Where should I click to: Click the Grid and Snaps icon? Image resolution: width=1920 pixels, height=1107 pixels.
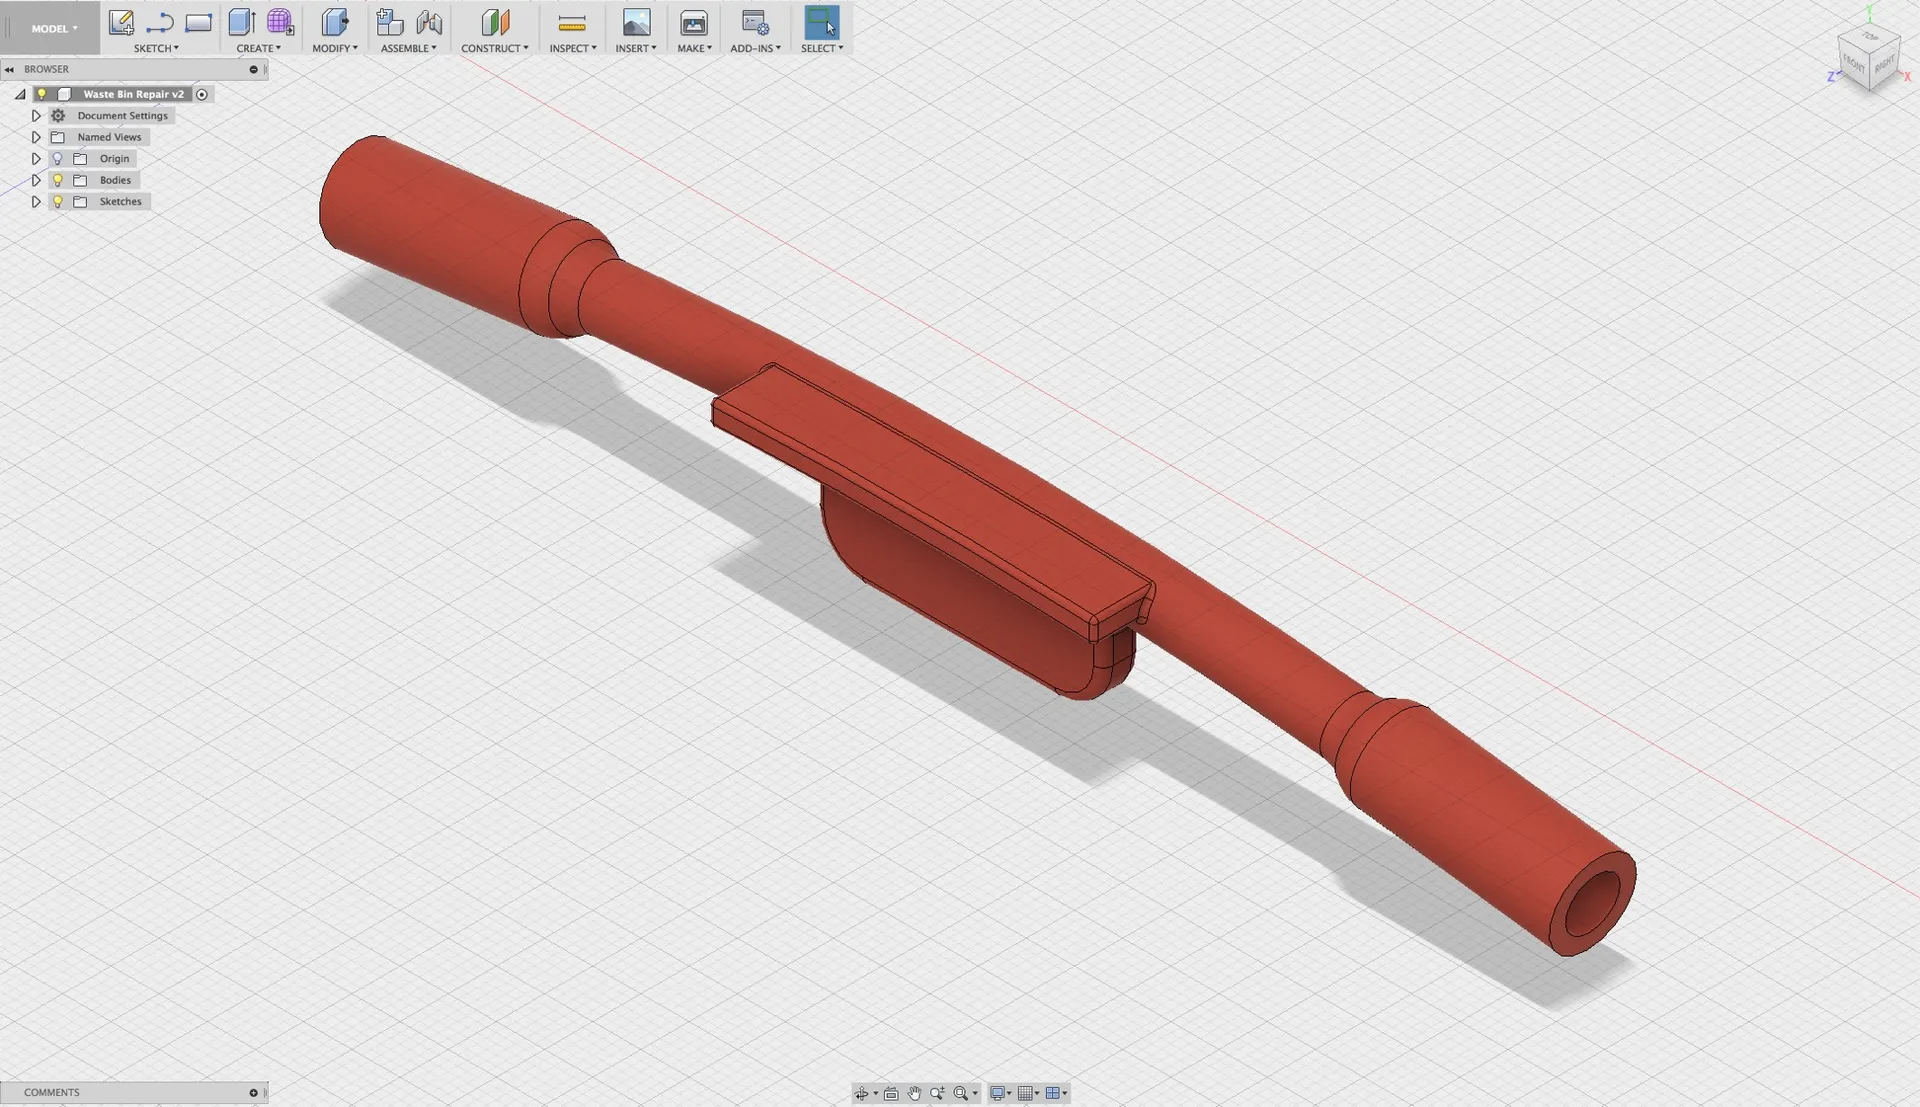1025,1093
